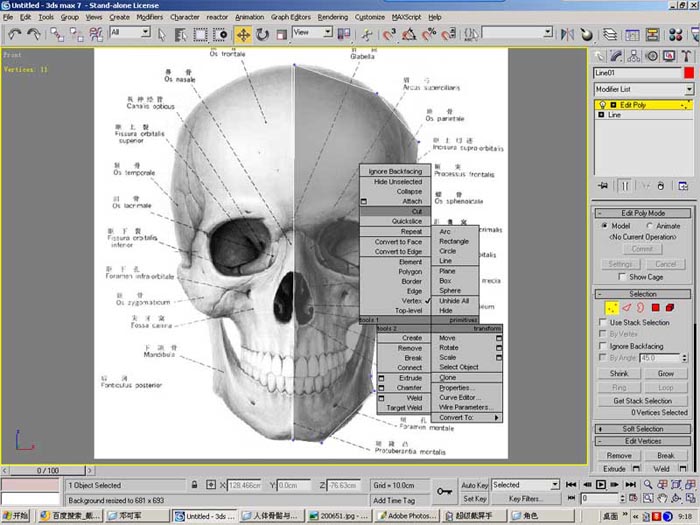
Task: Toggle 3D Snaps in the toolbar
Action: point(389,34)
